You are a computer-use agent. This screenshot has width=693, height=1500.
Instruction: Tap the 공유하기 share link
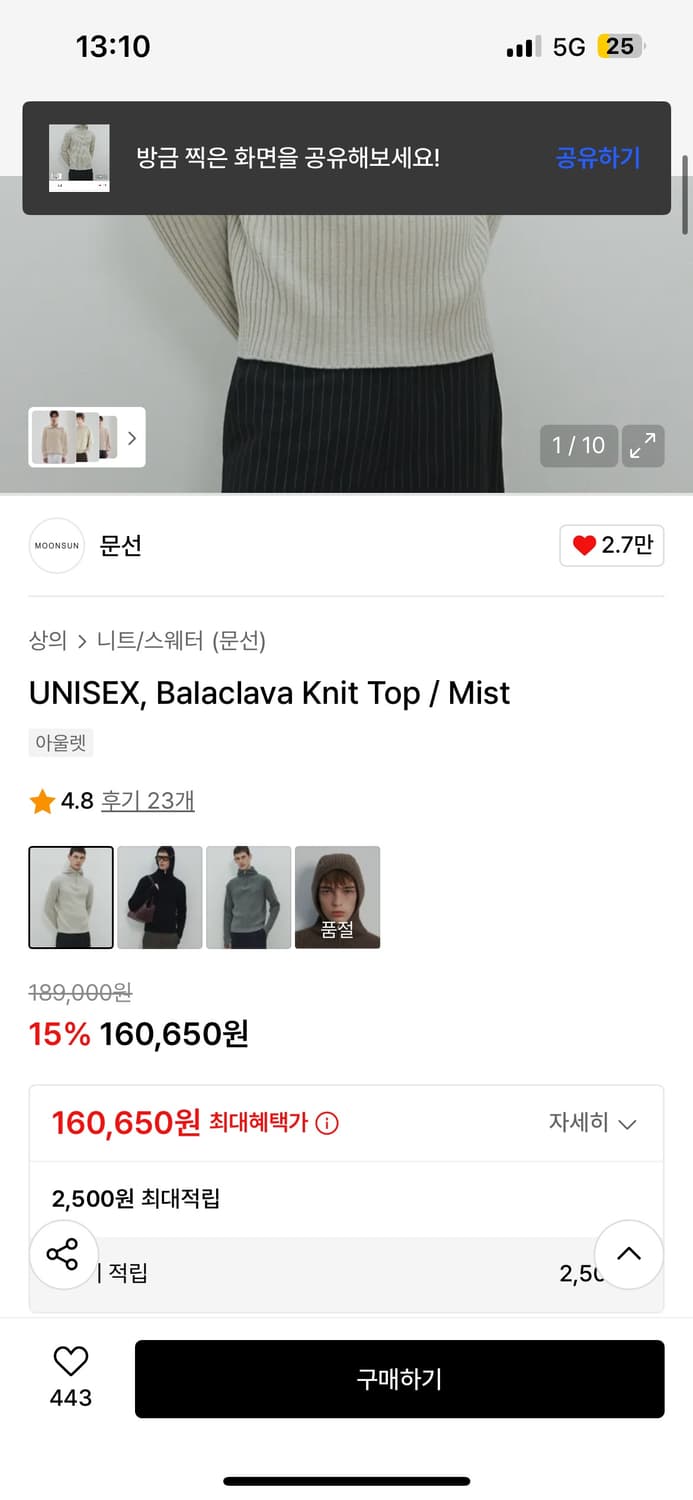(597, 158)
